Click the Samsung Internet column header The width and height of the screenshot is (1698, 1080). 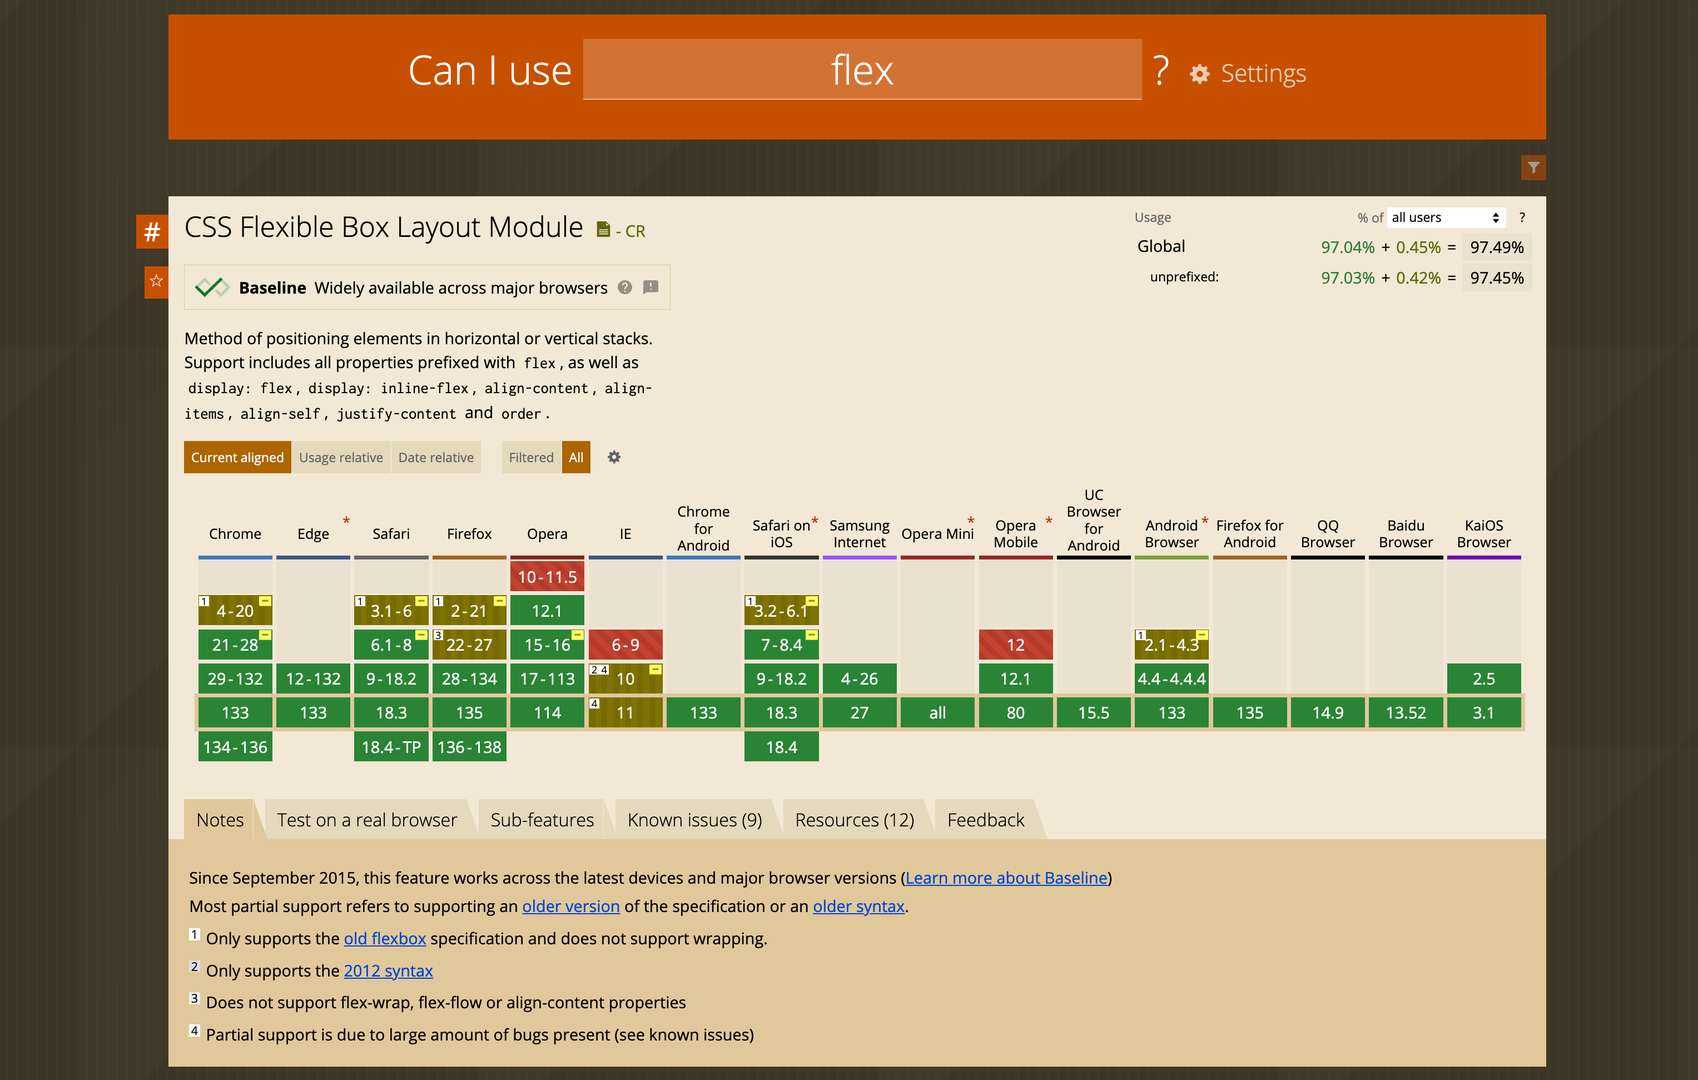point(859,534)
